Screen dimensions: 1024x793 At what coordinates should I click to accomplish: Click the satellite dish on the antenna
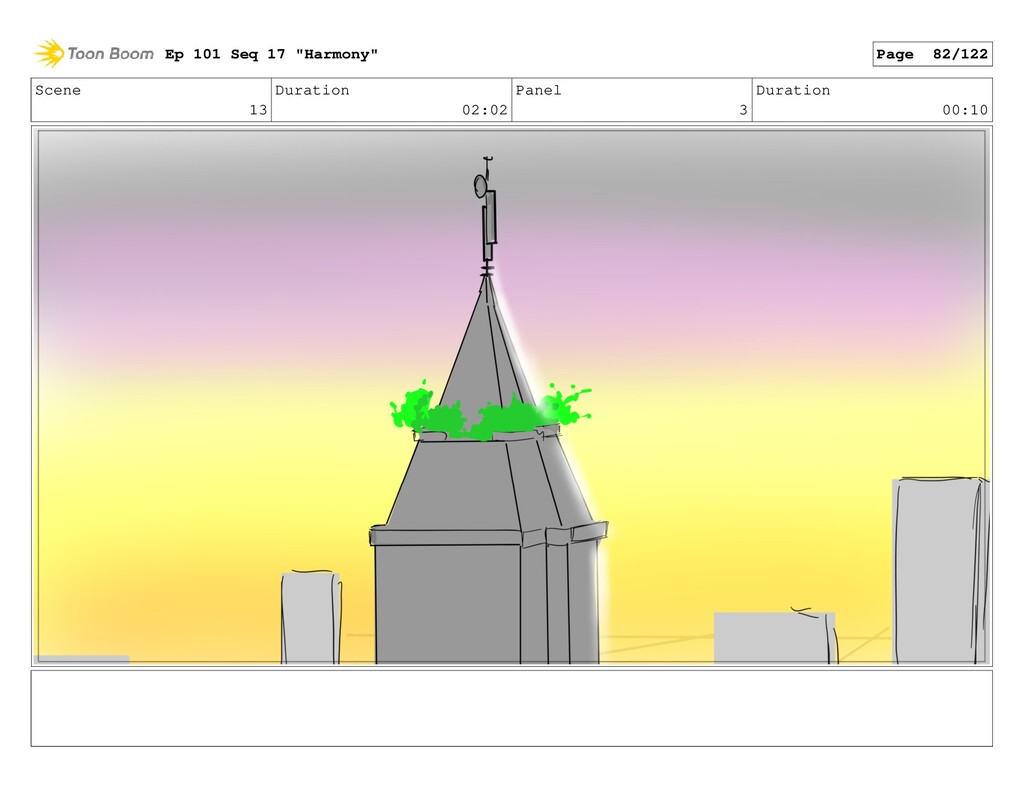point(480,185)
